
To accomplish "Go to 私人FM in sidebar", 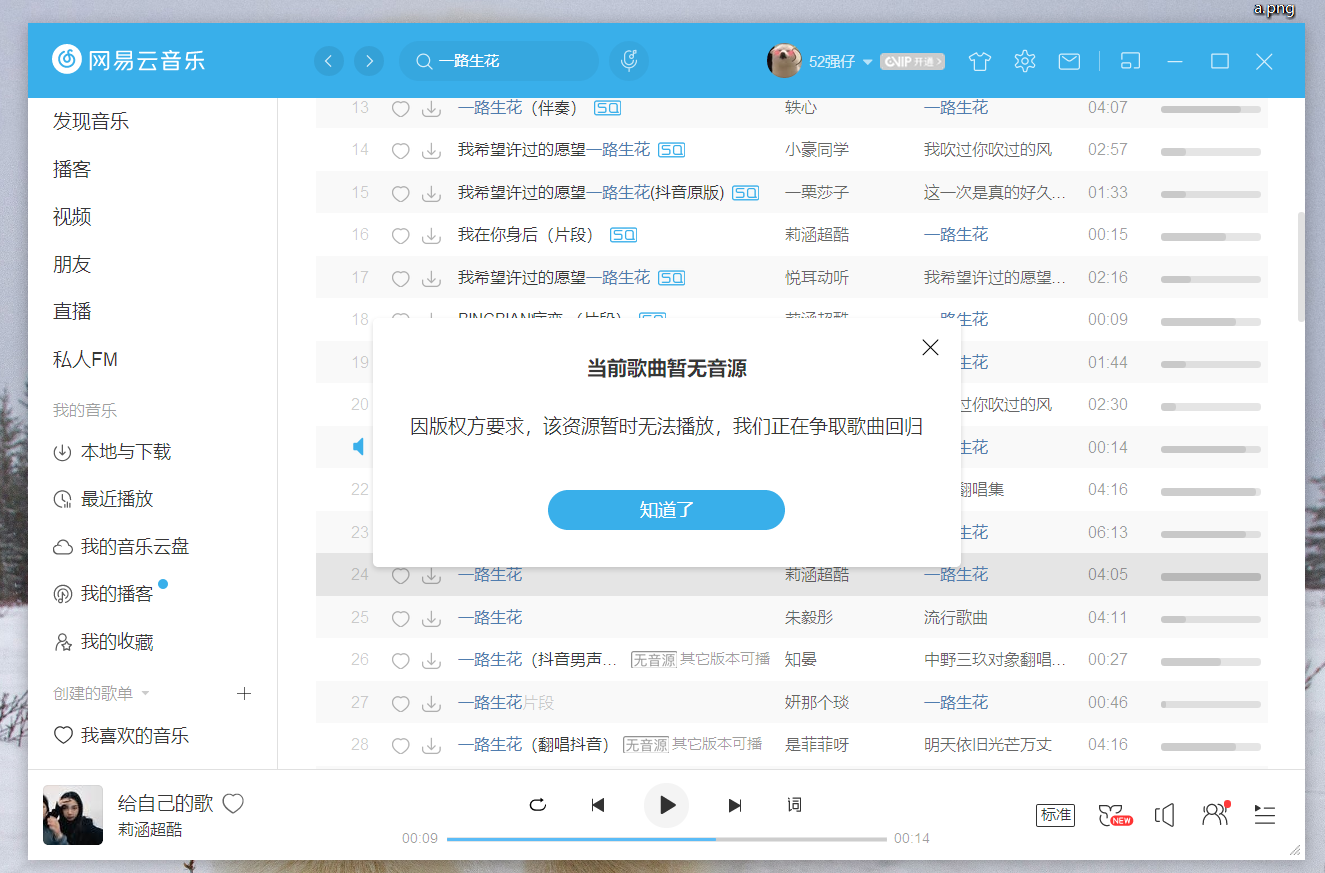I will pyautogui.click(x=85, y=359).
